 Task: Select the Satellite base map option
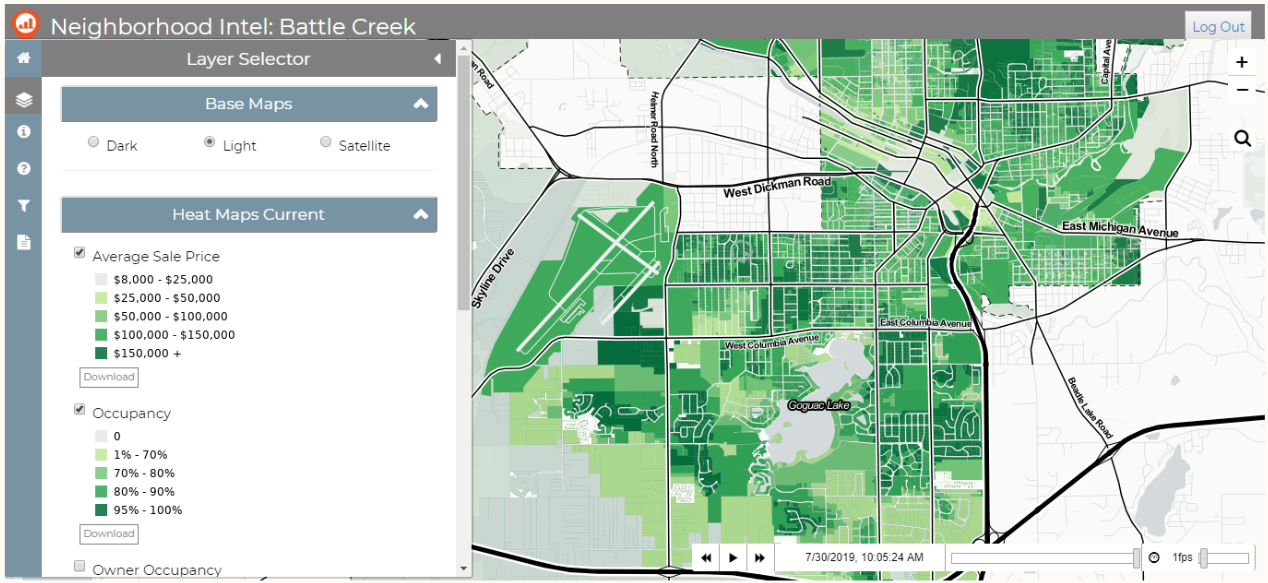click(x=326, y=143)
